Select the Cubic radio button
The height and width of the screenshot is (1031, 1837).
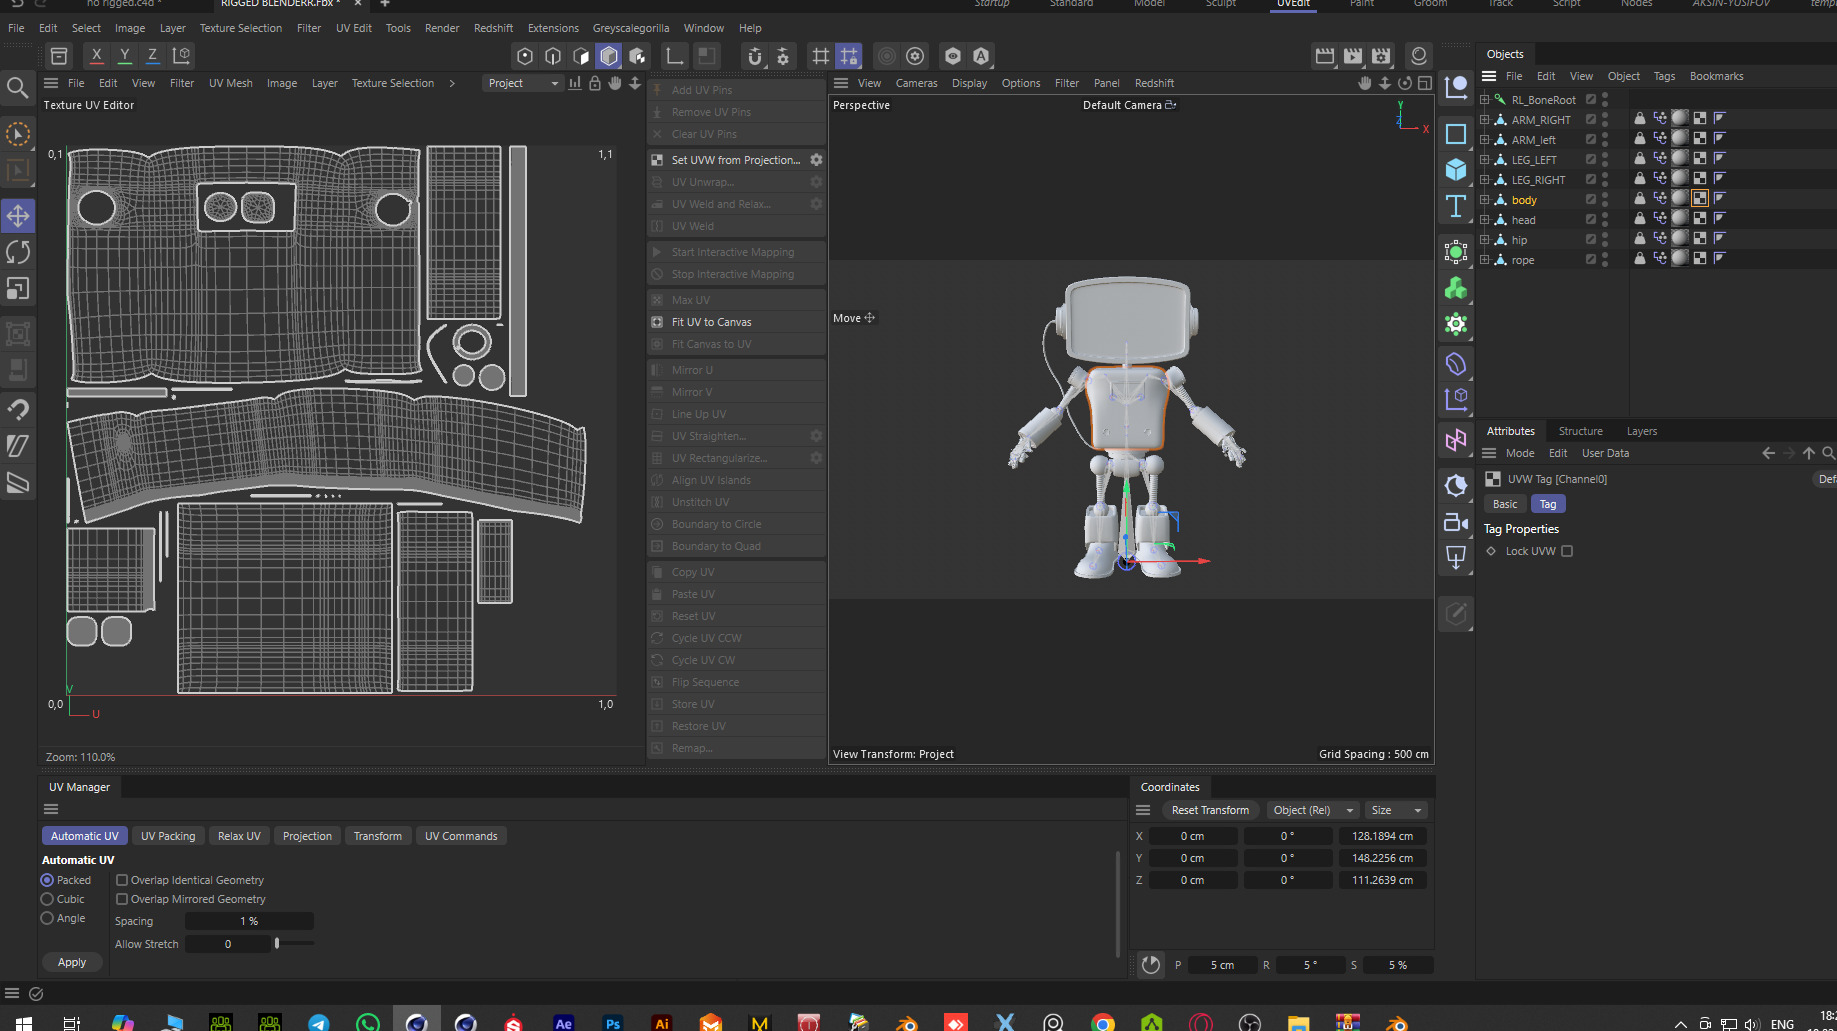point(47,899)
